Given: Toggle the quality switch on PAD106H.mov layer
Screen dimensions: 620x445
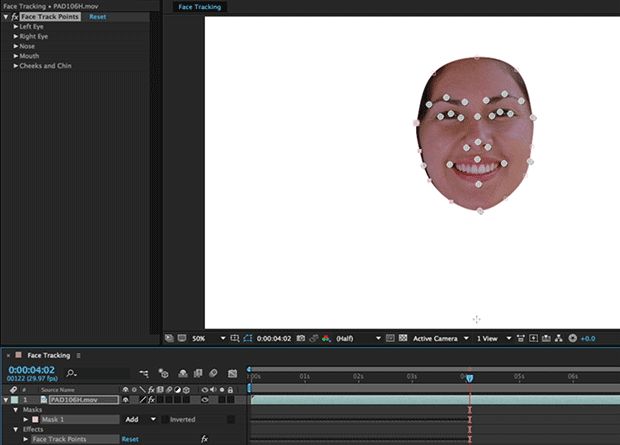Looking at the screenshot, I should [x=143, y=400].
